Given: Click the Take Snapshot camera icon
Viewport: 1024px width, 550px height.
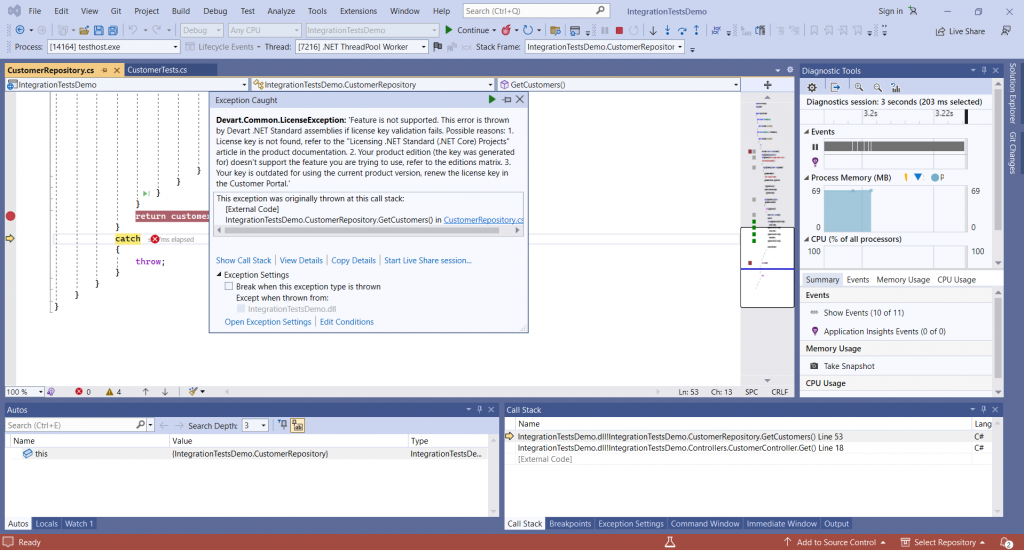Looking at the screenshot, I should pos(814,366).
